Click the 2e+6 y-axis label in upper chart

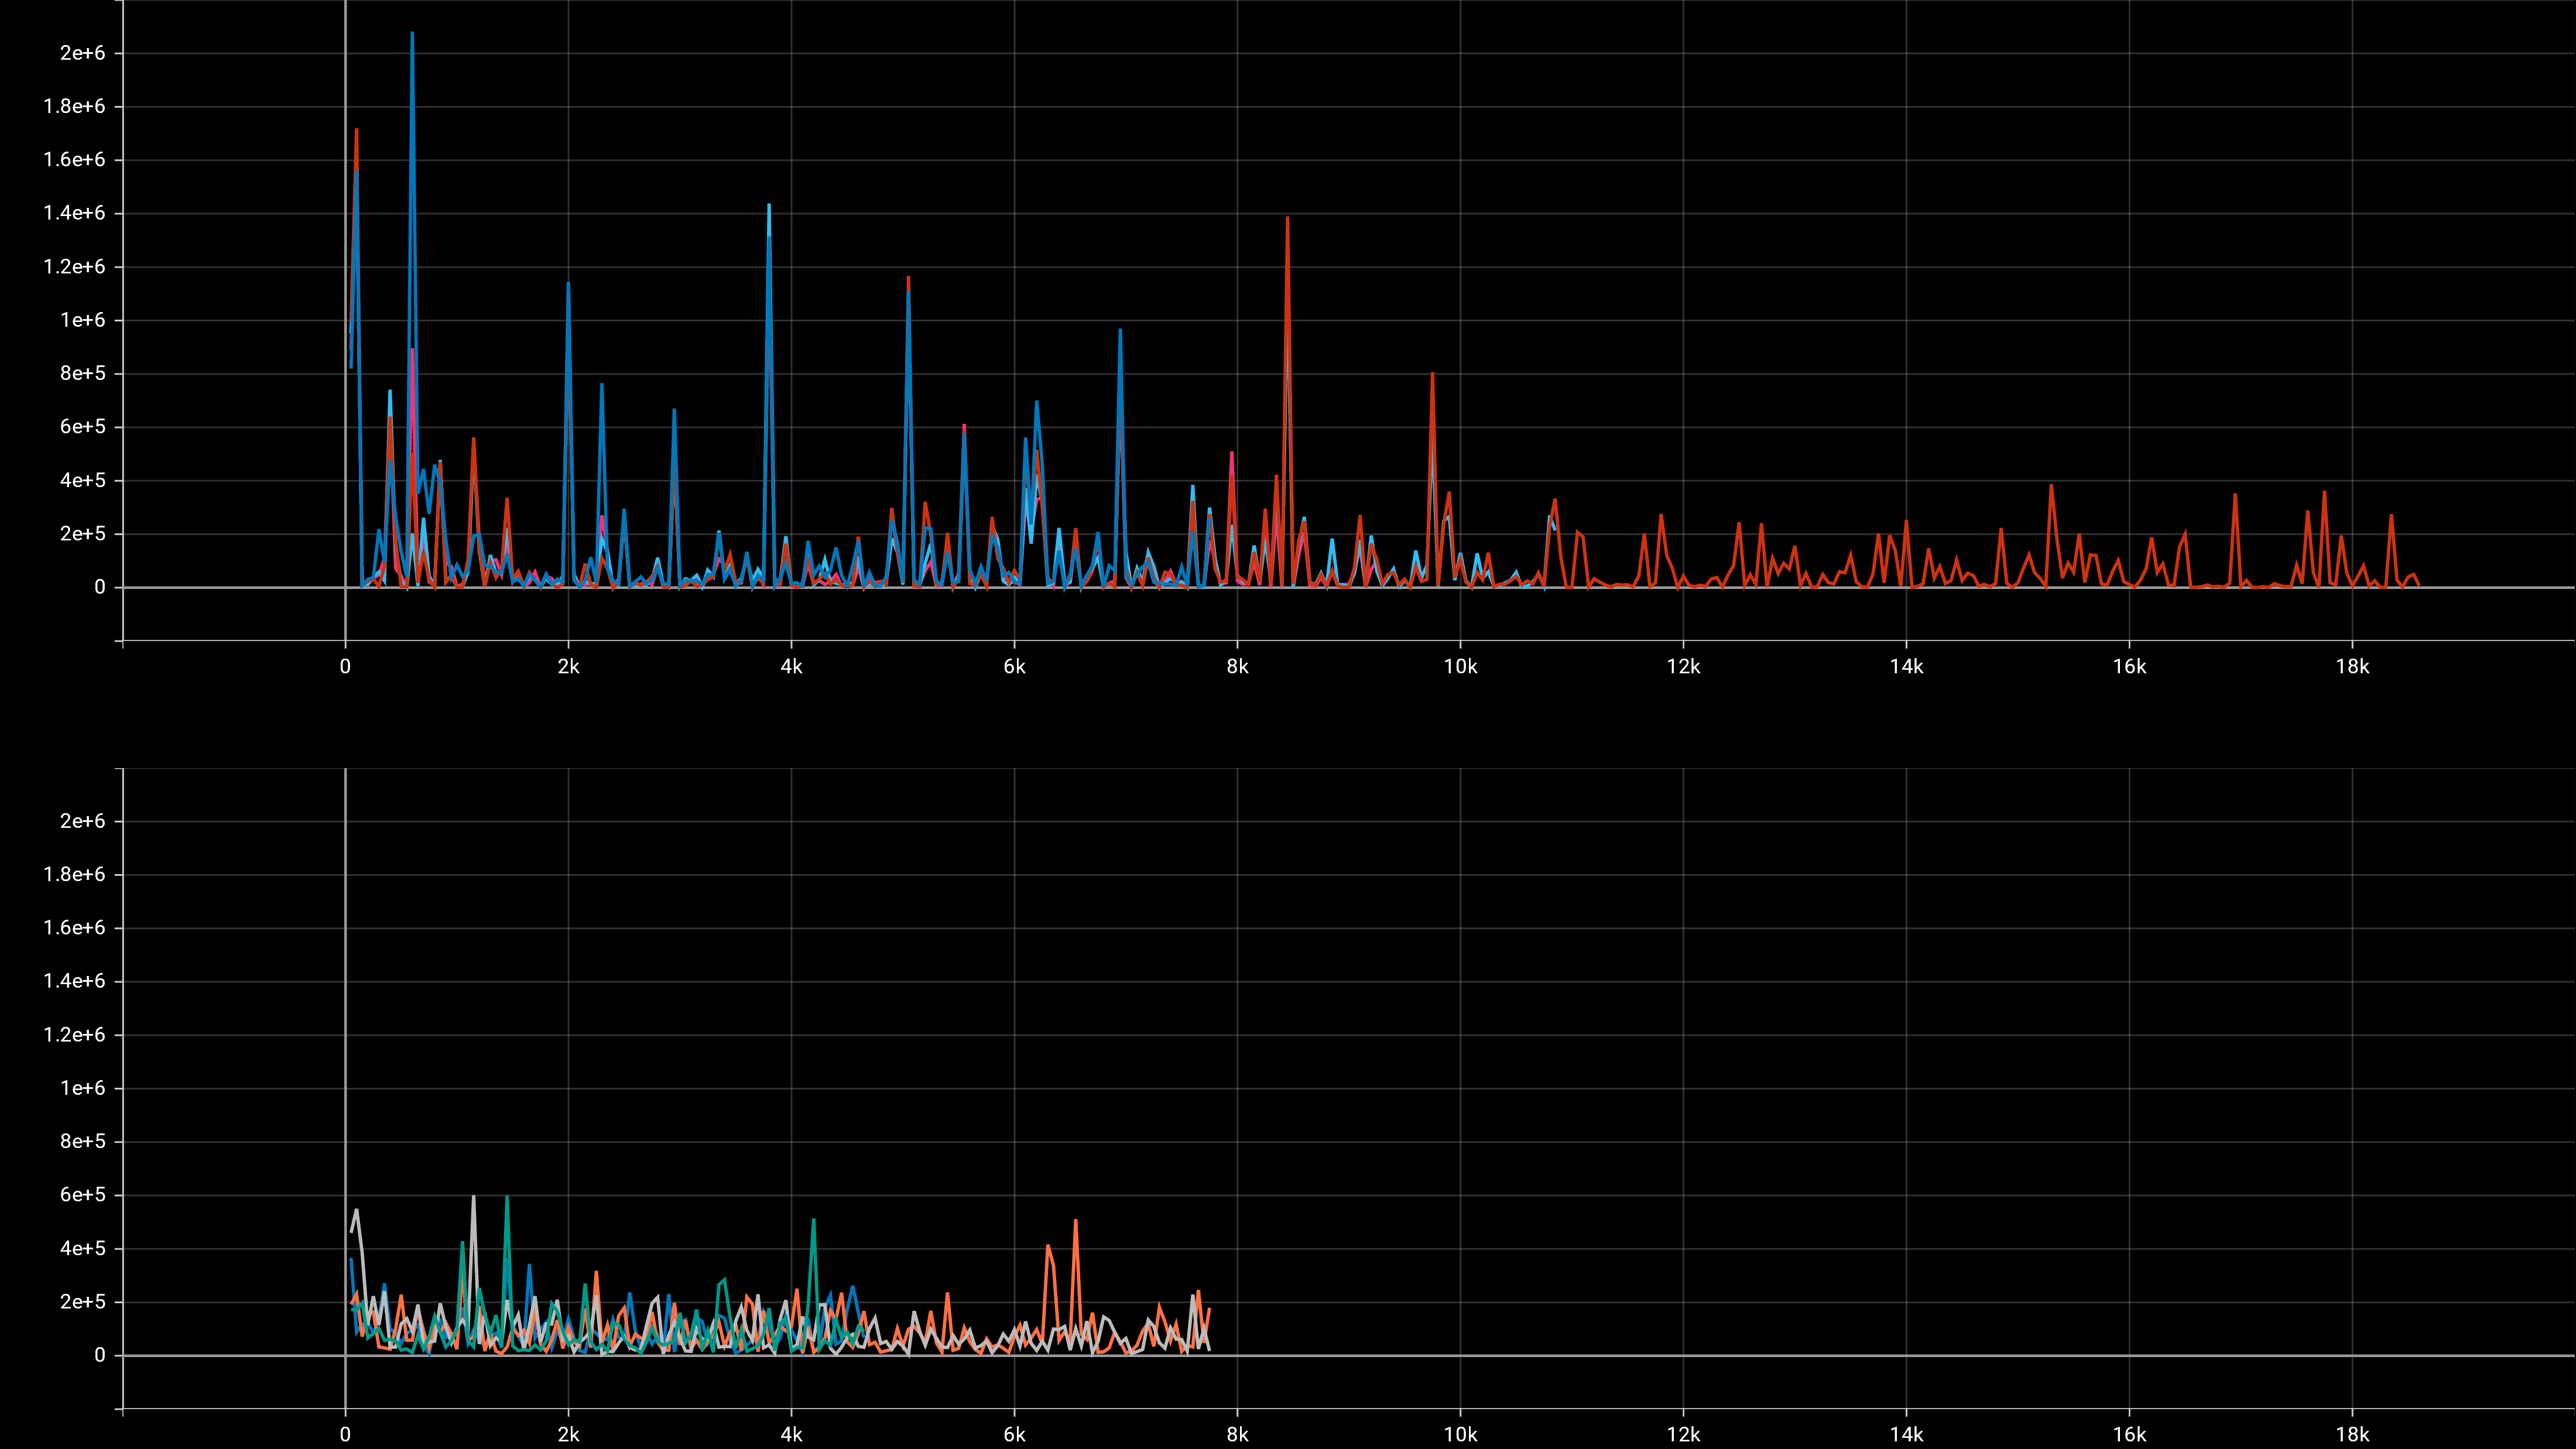(82, 53)
